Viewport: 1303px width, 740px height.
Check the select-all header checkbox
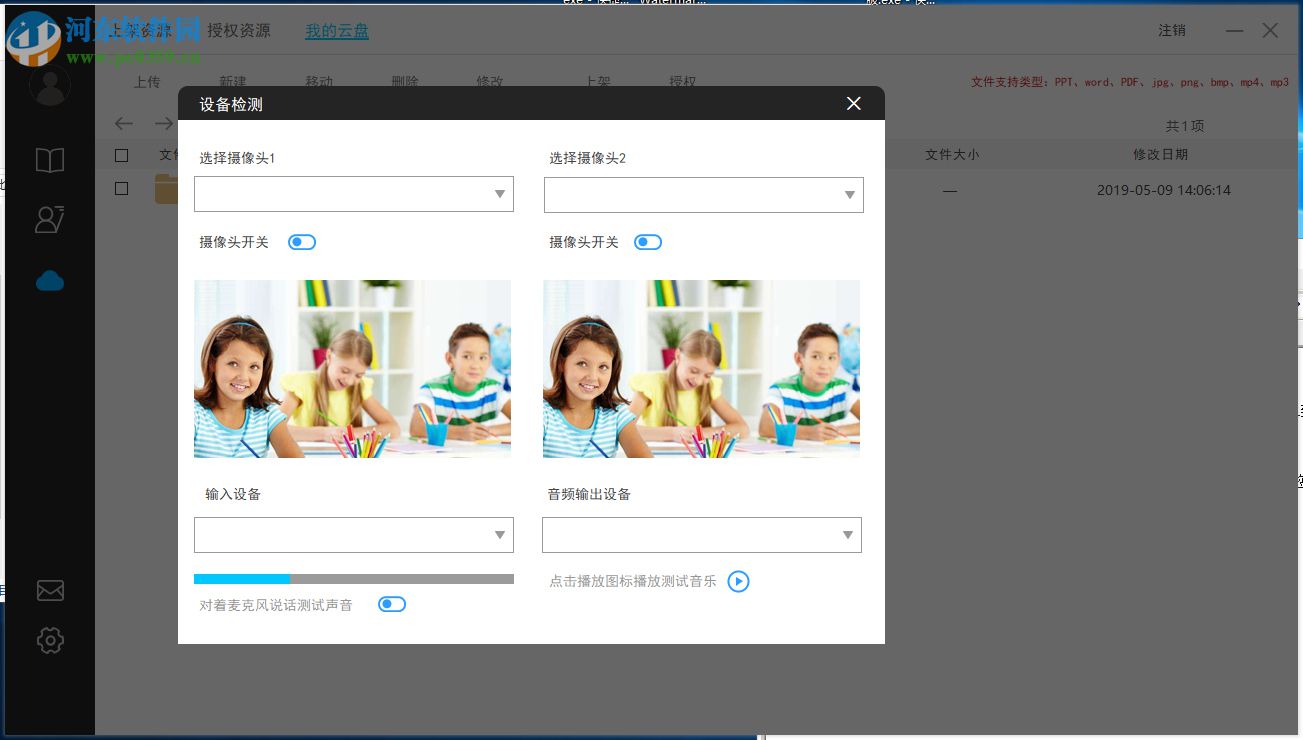(122, 155)
